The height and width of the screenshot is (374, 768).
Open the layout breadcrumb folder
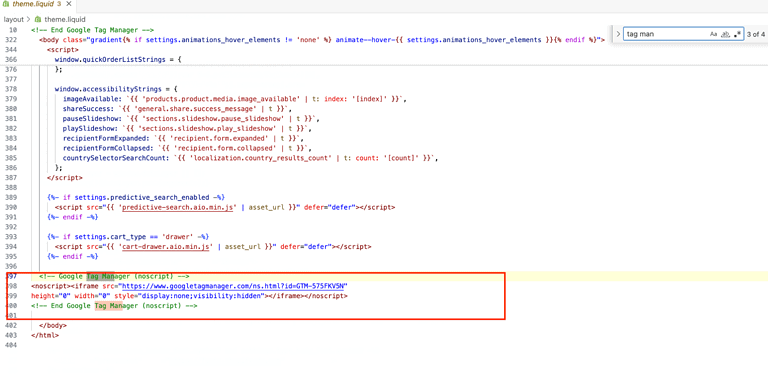(14, 20)
